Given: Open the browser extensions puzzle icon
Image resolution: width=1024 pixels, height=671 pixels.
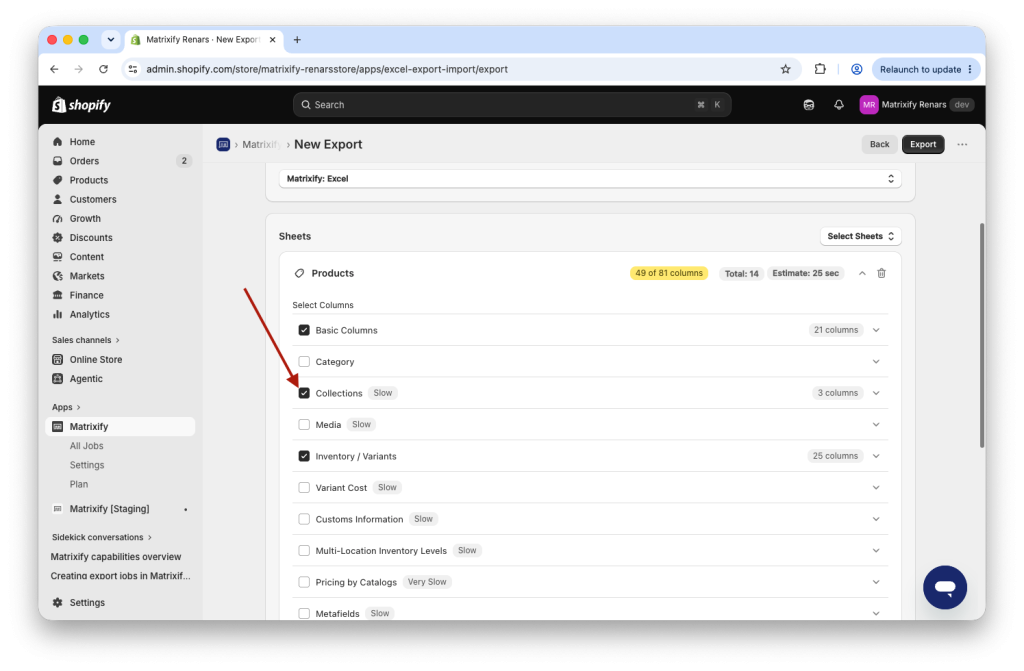Looking at the screenshot, I should pyautogui.click(x=820, y=69).
